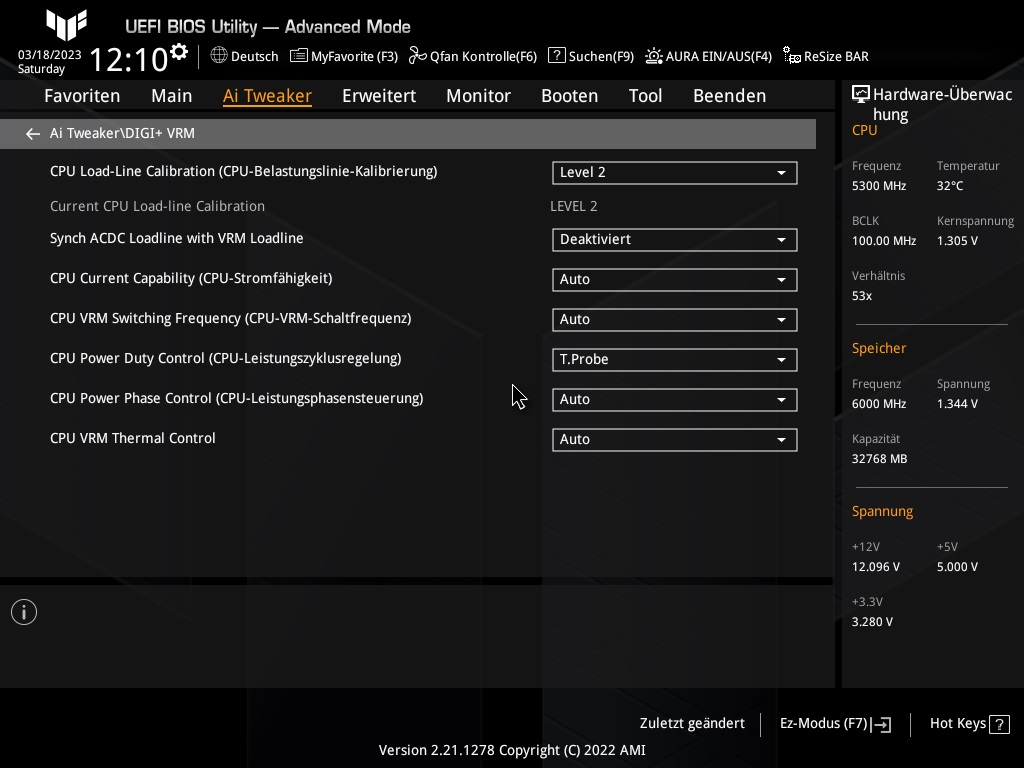Change language via Deutsch button
Screen dimensions: 1024x768
[244, 56]
